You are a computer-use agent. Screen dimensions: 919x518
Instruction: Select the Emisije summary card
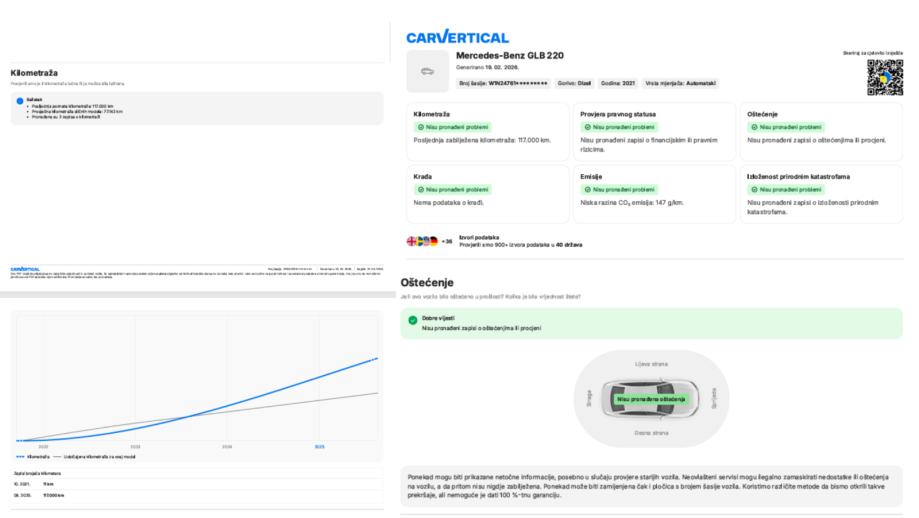tap(655, 194)
